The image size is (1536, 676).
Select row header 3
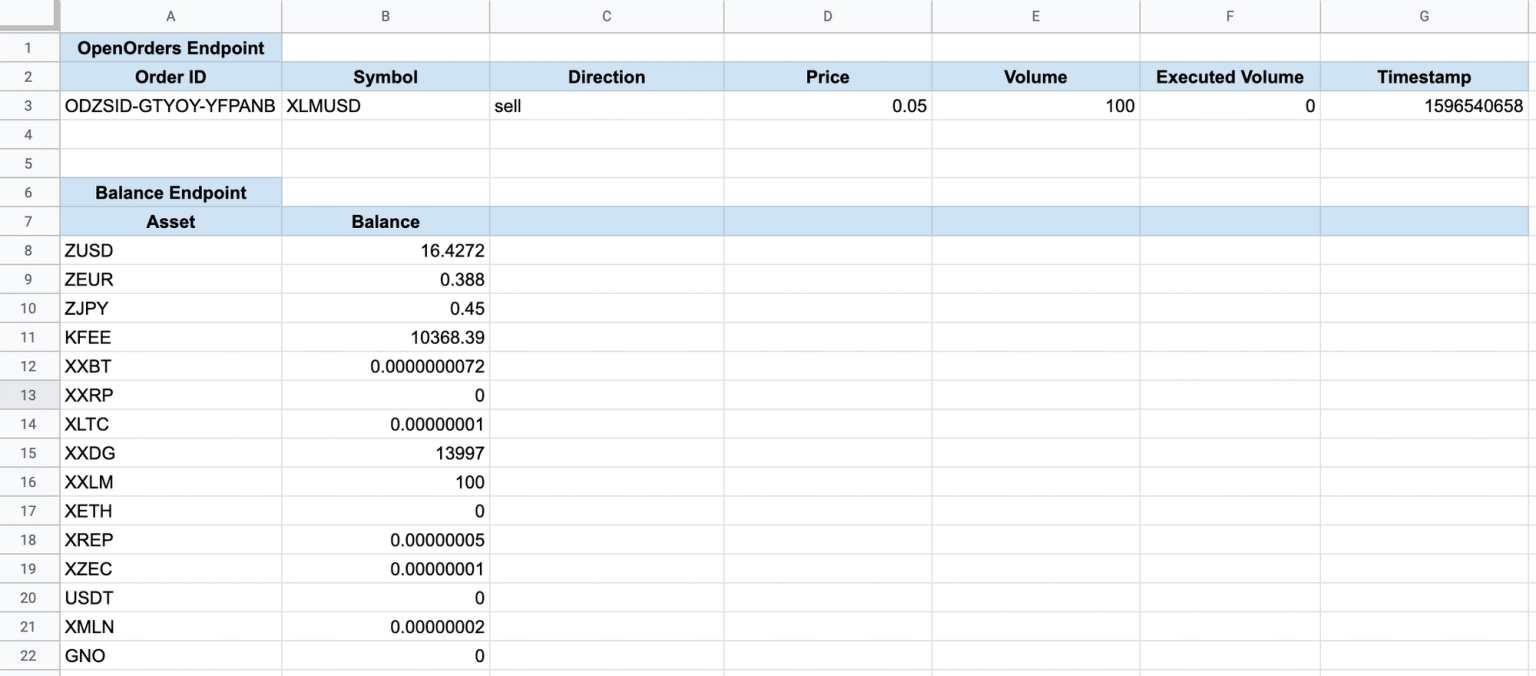coord(28,105)
